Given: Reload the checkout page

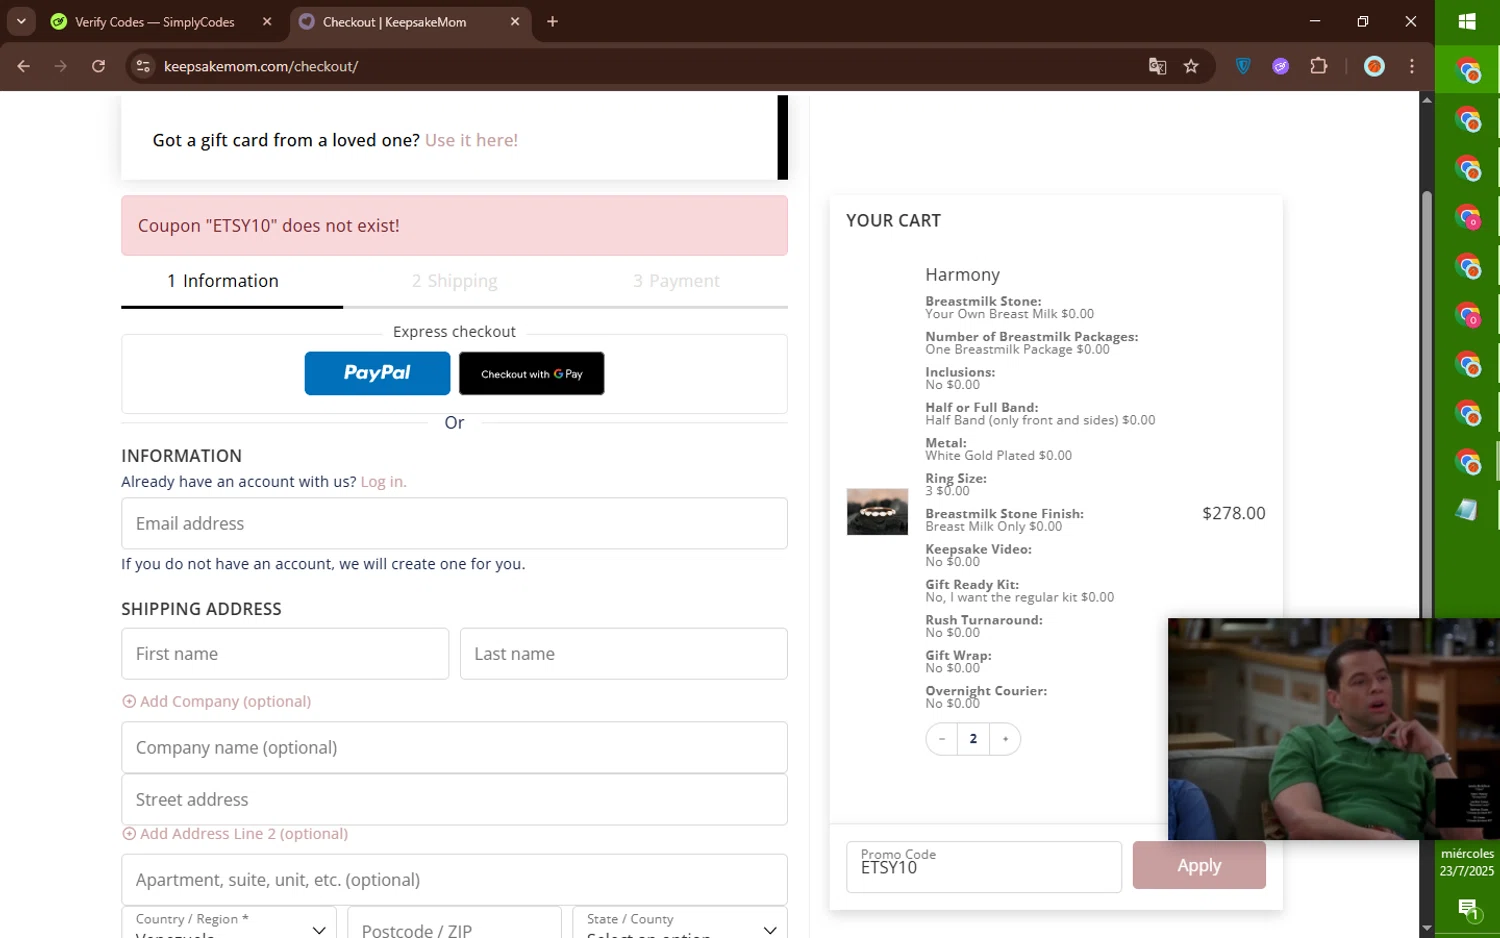Looking at the screenshot, I should click(x=98, y=66).
